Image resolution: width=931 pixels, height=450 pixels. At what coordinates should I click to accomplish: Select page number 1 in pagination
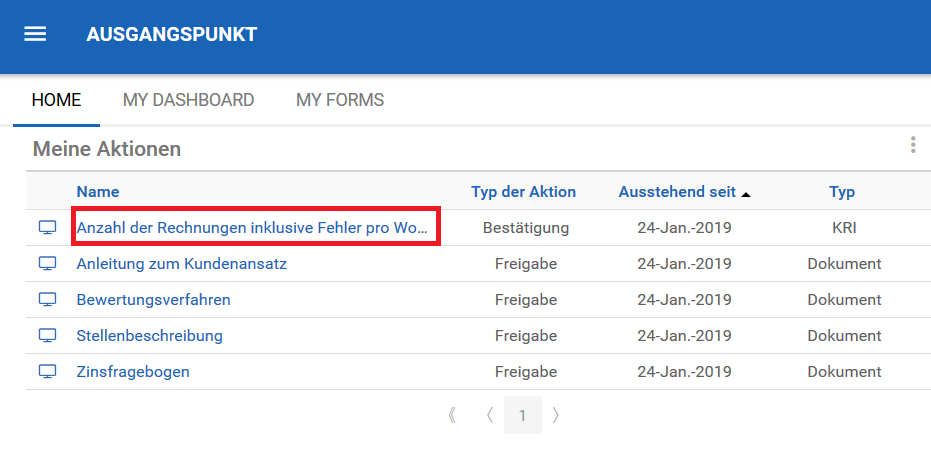(522, 415)
